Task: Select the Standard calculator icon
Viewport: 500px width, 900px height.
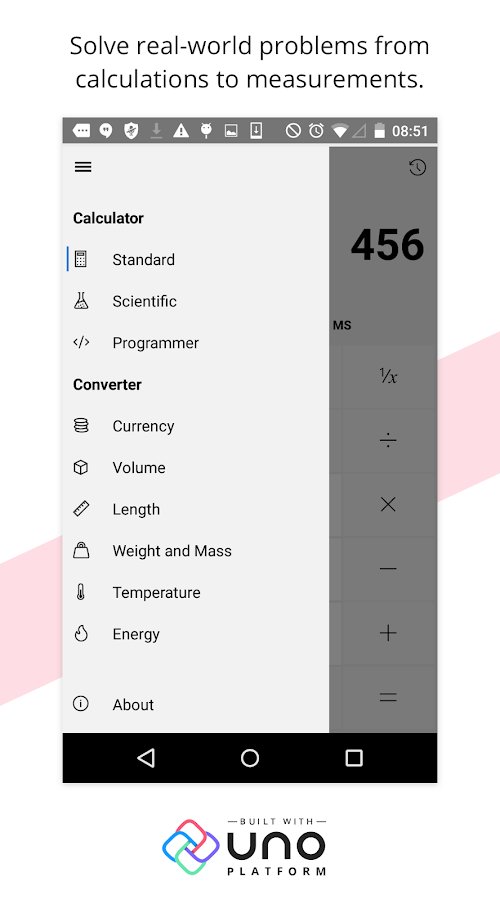Action: point(81,259)
